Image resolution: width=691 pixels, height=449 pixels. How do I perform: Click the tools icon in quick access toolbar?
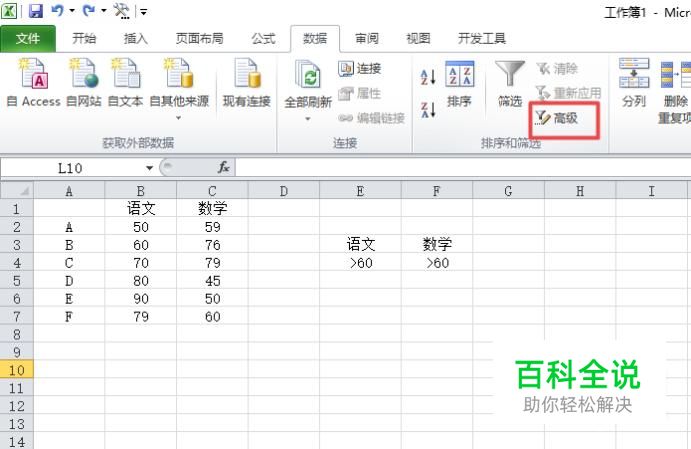tap(121, 11)
